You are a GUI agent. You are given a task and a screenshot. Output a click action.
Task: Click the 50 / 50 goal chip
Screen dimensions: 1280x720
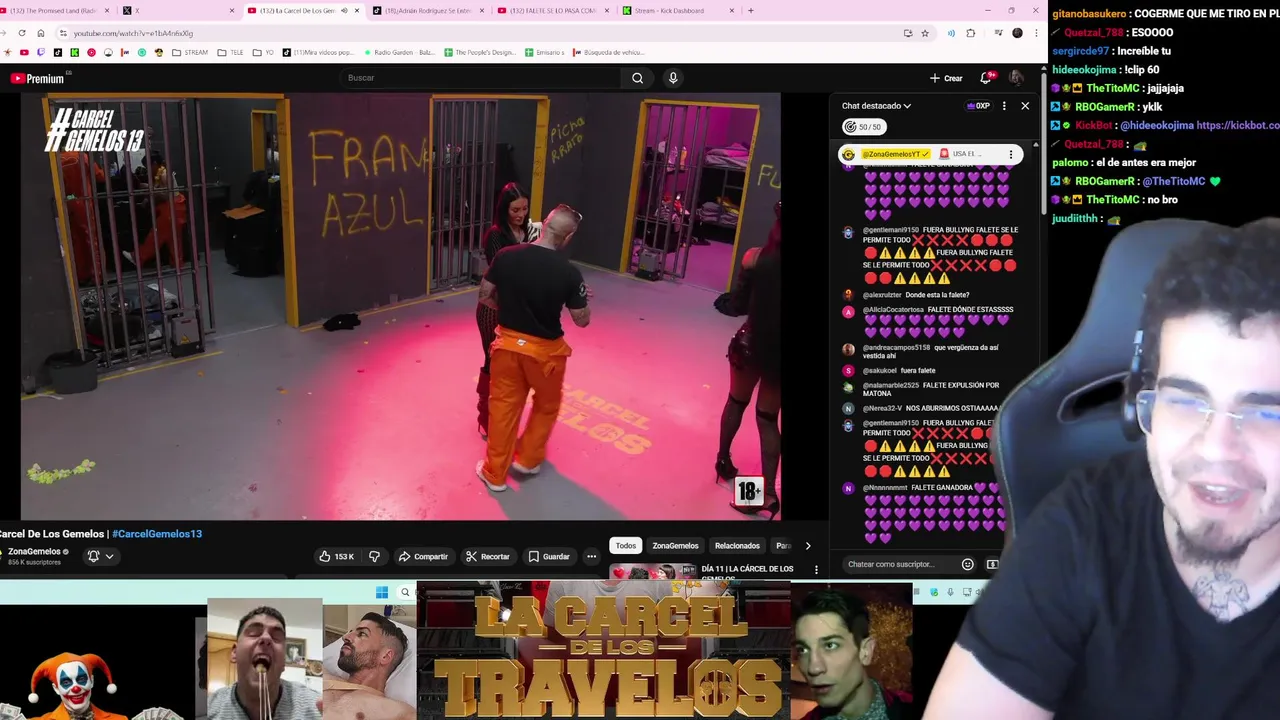click(863, 127)
